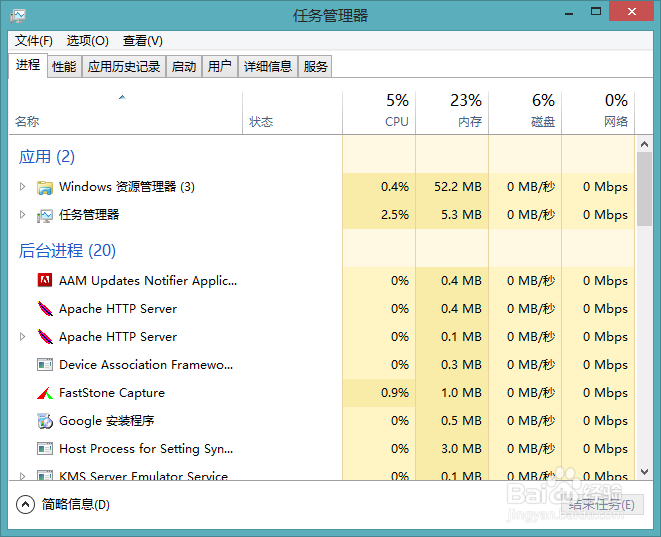Sort by the 状态 column header
Viewport: 661px width, 537px height.
(293, 113)
